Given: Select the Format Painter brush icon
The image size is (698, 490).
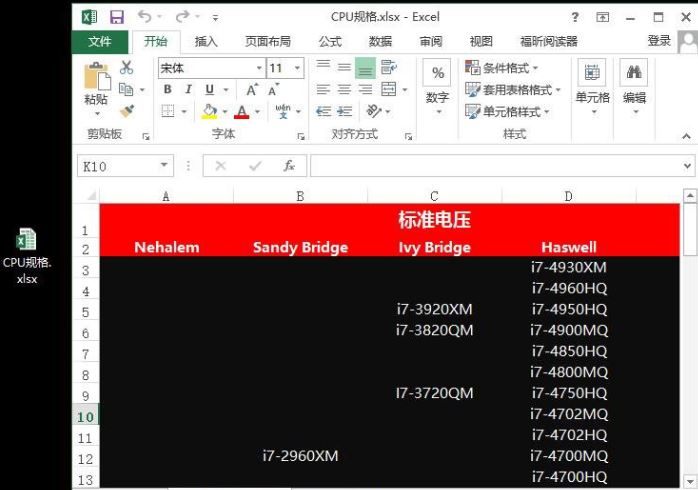Looking at the screenshot, I should point(127,111).
